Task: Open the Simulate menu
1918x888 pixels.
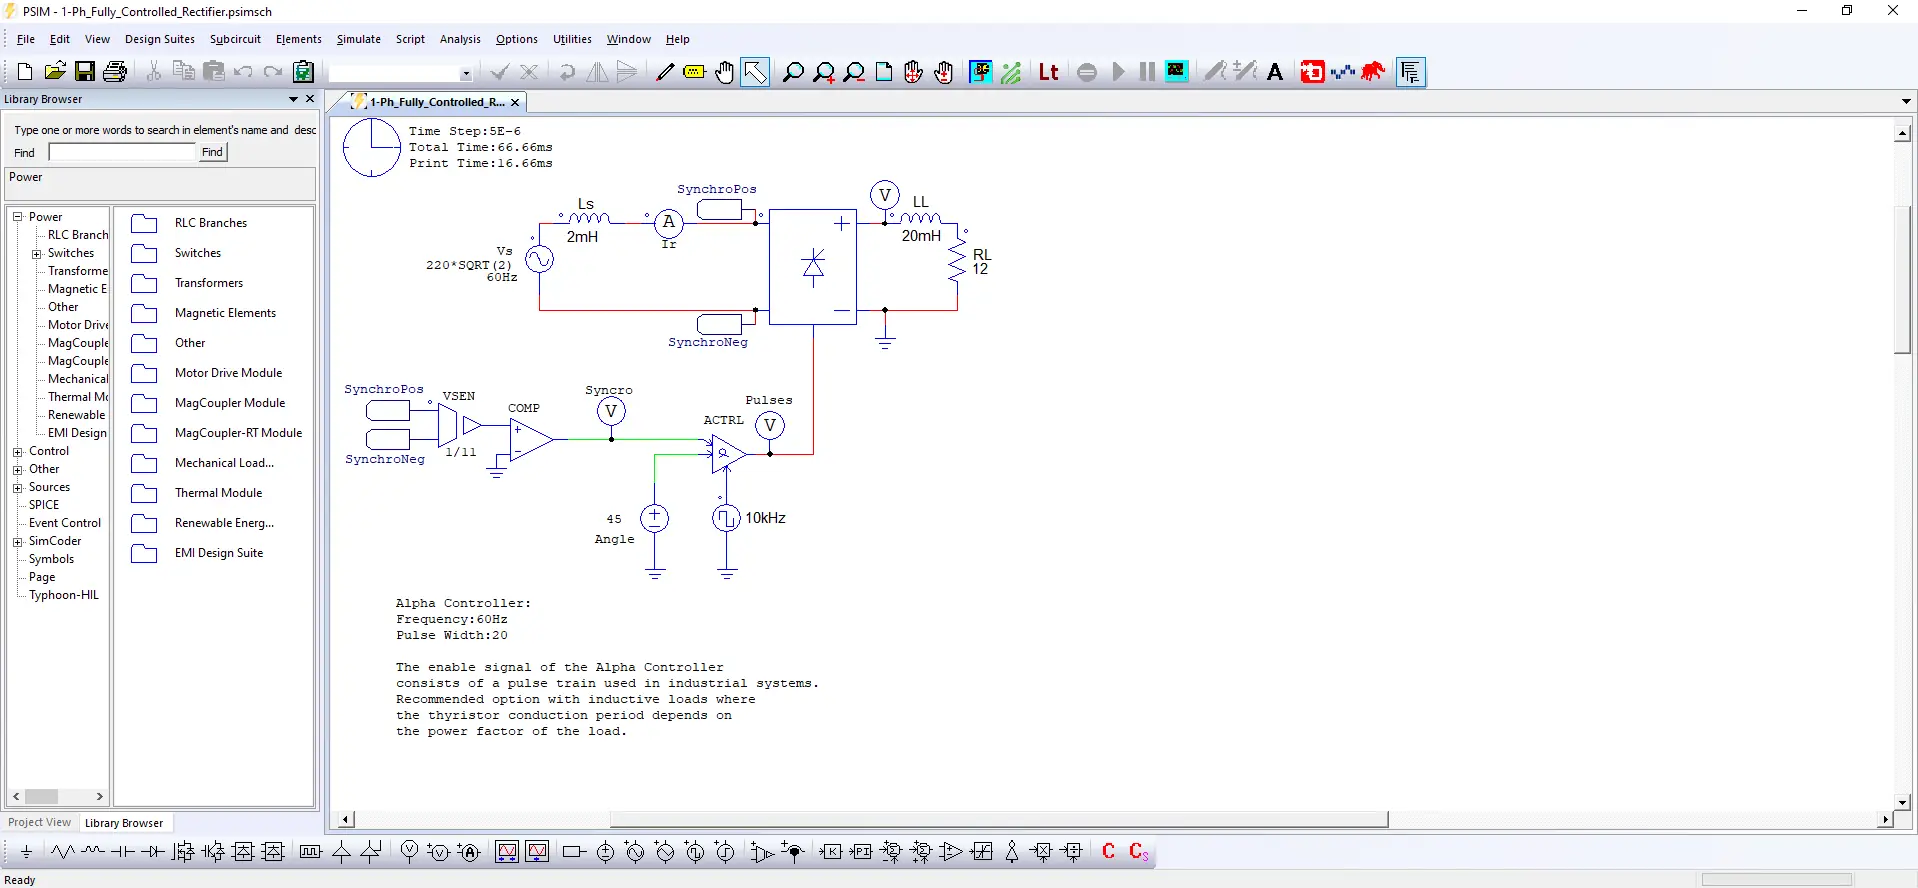Action: (358, 39)
